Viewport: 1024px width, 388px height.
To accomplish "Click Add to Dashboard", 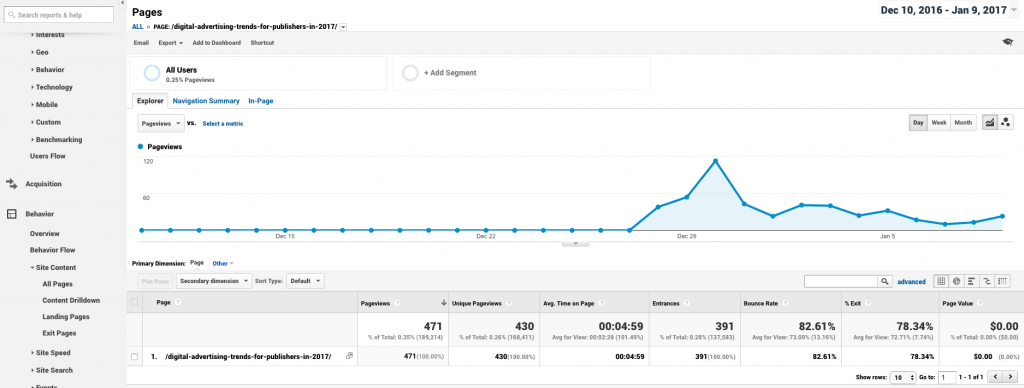I will [x=216, y=42].
